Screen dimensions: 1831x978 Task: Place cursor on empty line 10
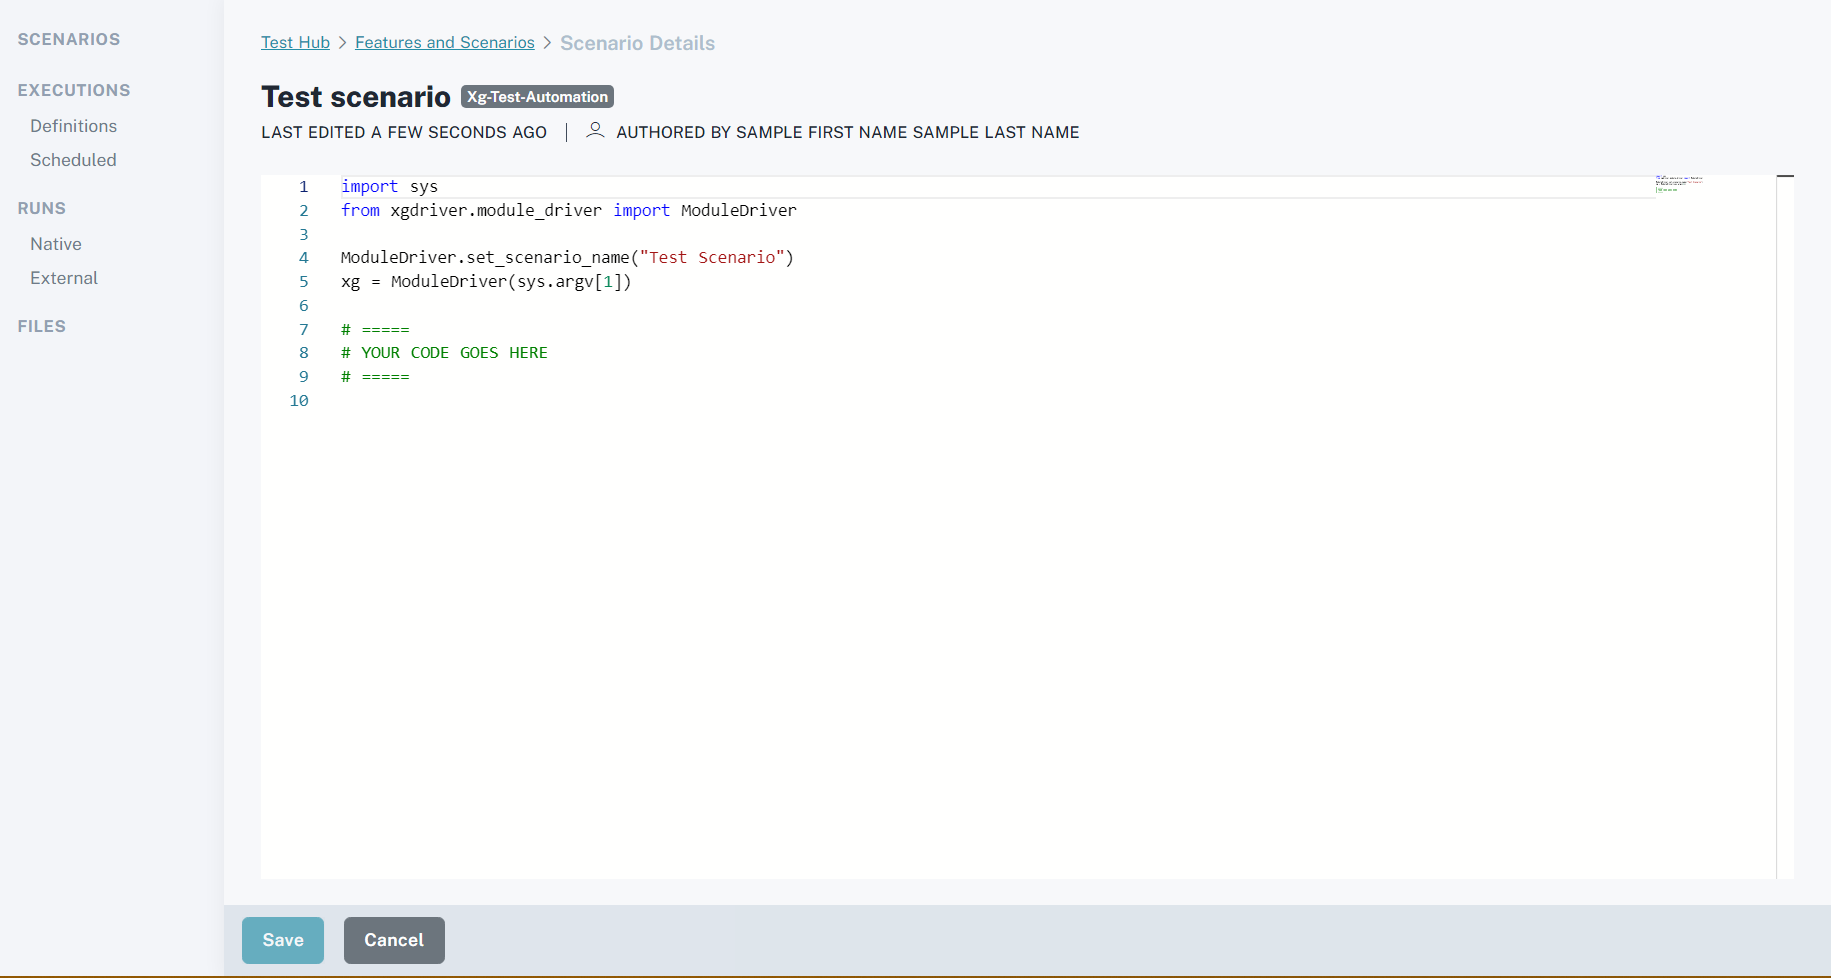click(x=600, y=401)
